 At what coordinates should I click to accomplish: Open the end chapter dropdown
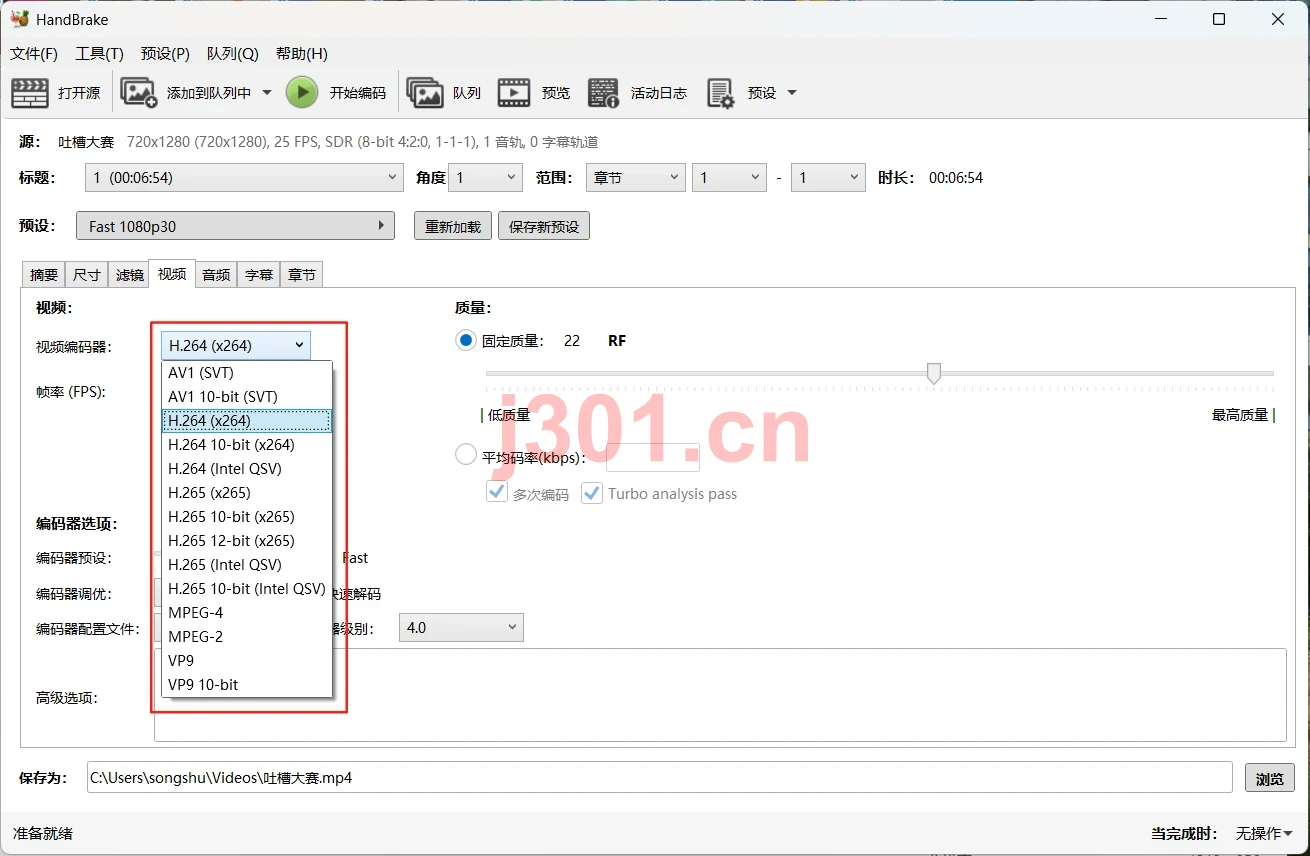pos(828,178)
